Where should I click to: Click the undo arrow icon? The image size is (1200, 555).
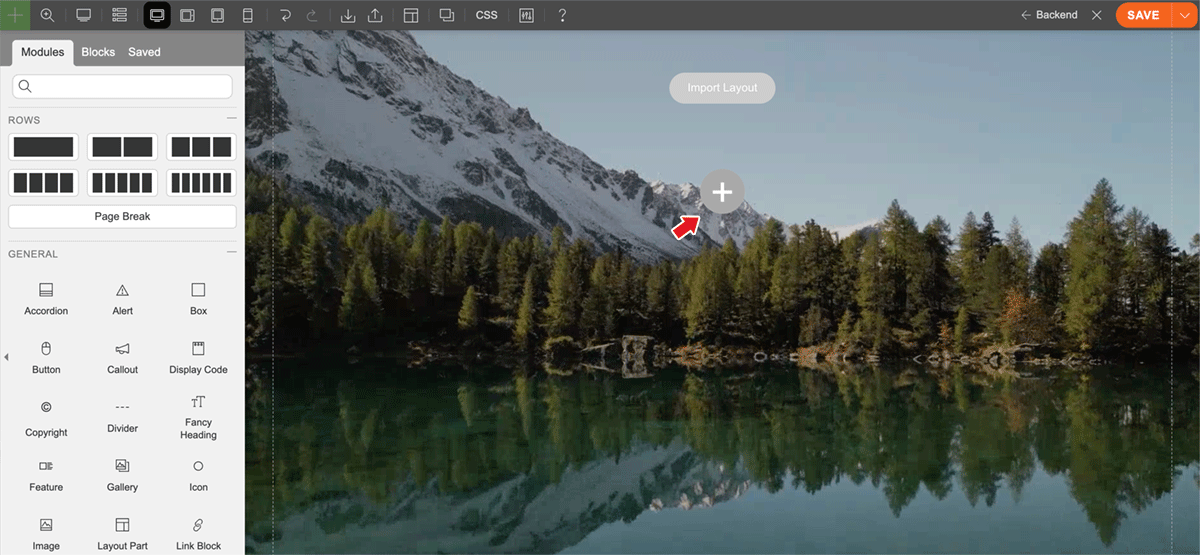click(x=285, y=15)
